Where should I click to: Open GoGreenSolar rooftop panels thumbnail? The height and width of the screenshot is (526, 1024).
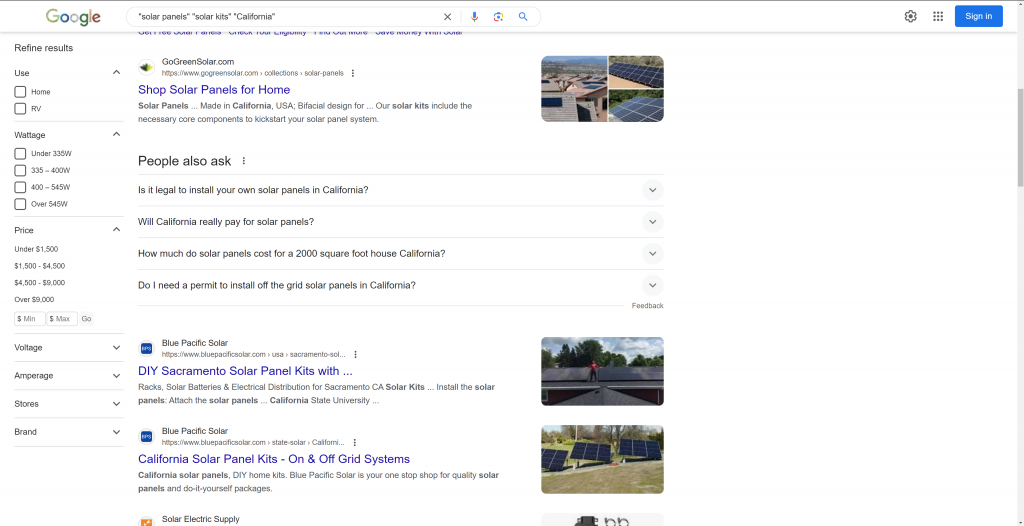[602, 89]
